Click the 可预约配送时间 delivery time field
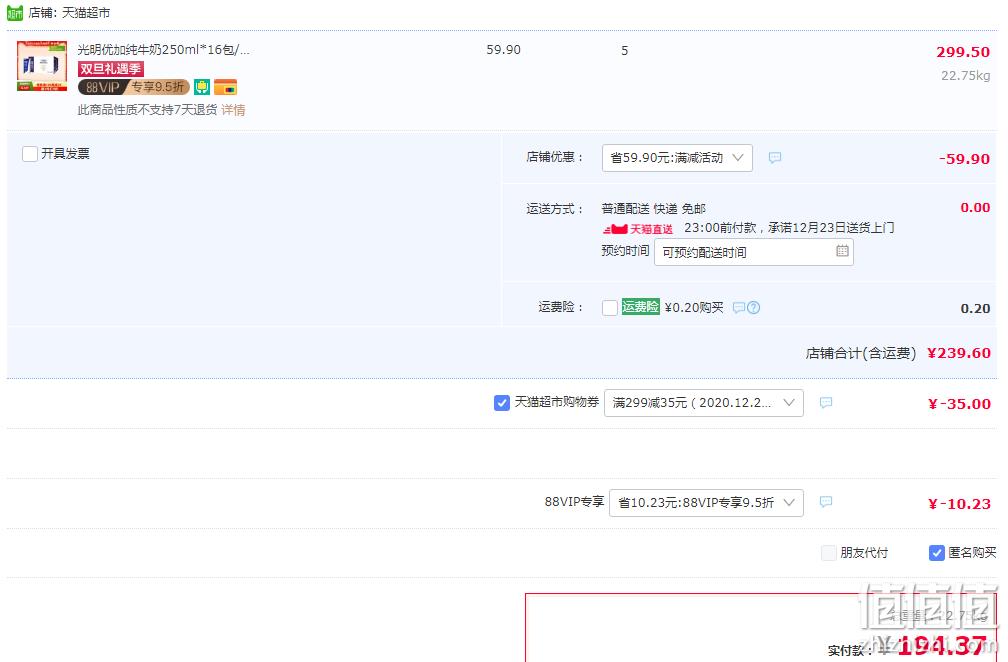Screen dimensions: 1008x662 (x=753, y=252)
